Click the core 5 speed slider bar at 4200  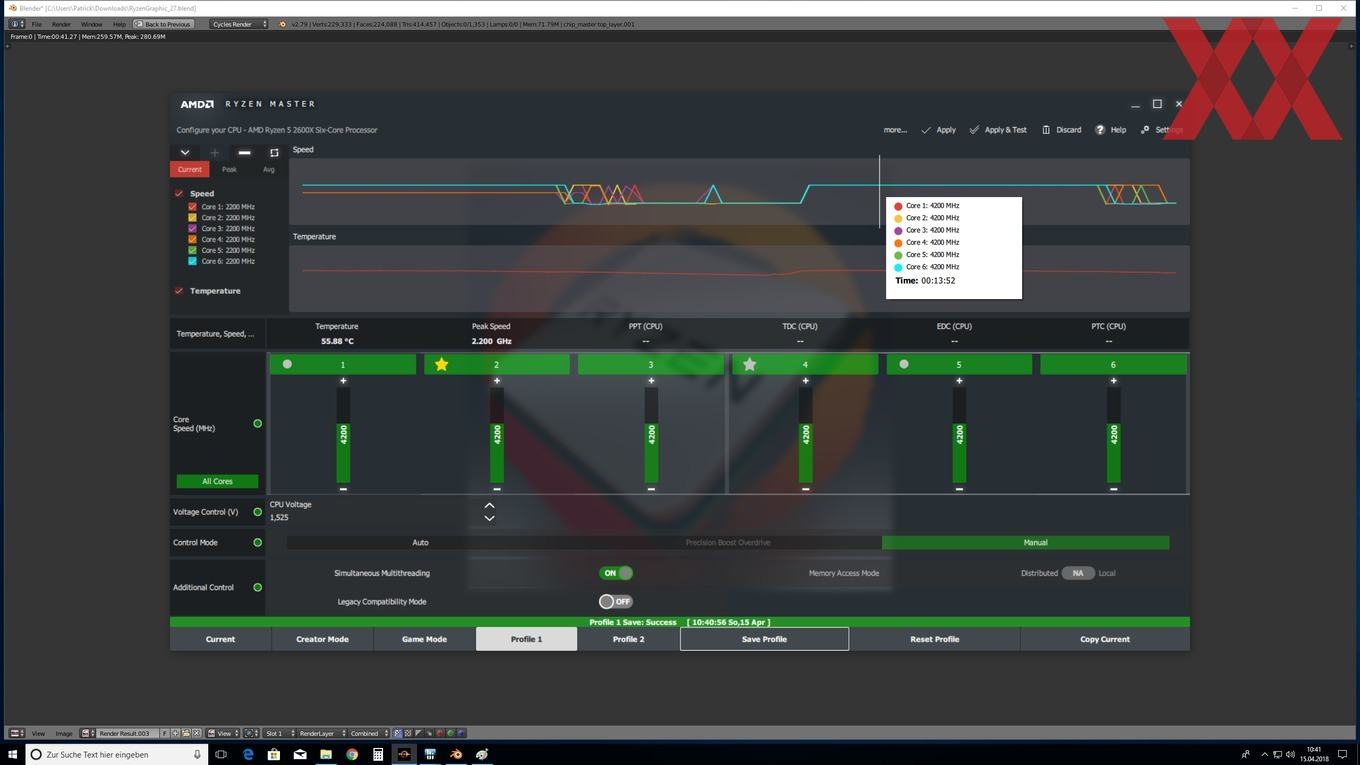(x=959, y=435)
